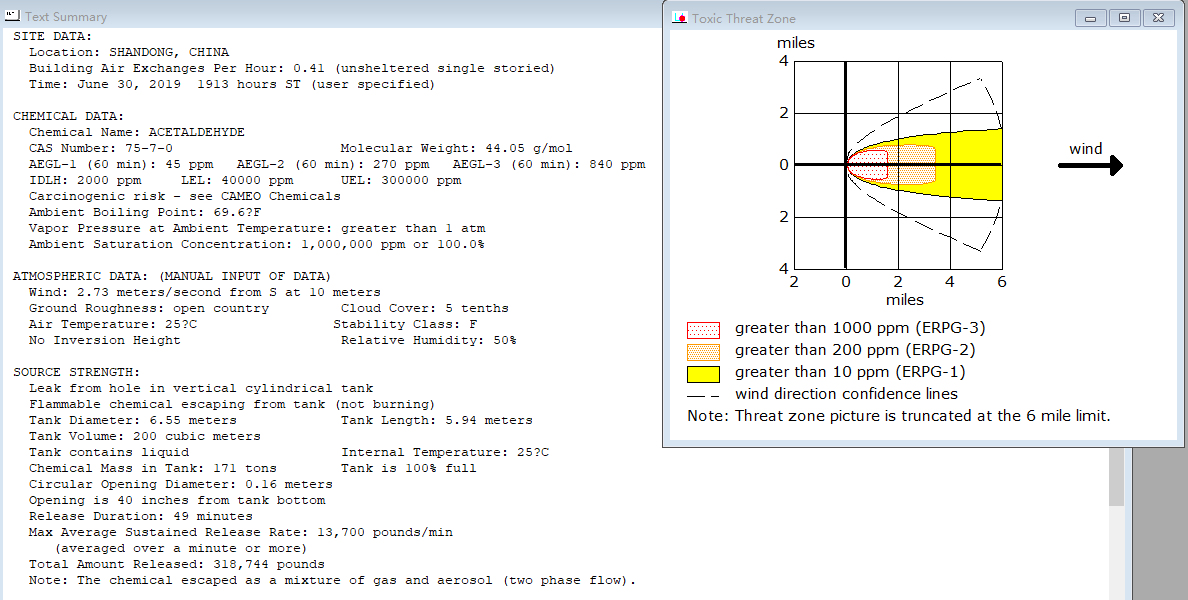Click 'AEGL-2 (60 min): 270 ppm' text
Image resolution: width=1188 pixels, height=600 pixels.
point(333,164)
